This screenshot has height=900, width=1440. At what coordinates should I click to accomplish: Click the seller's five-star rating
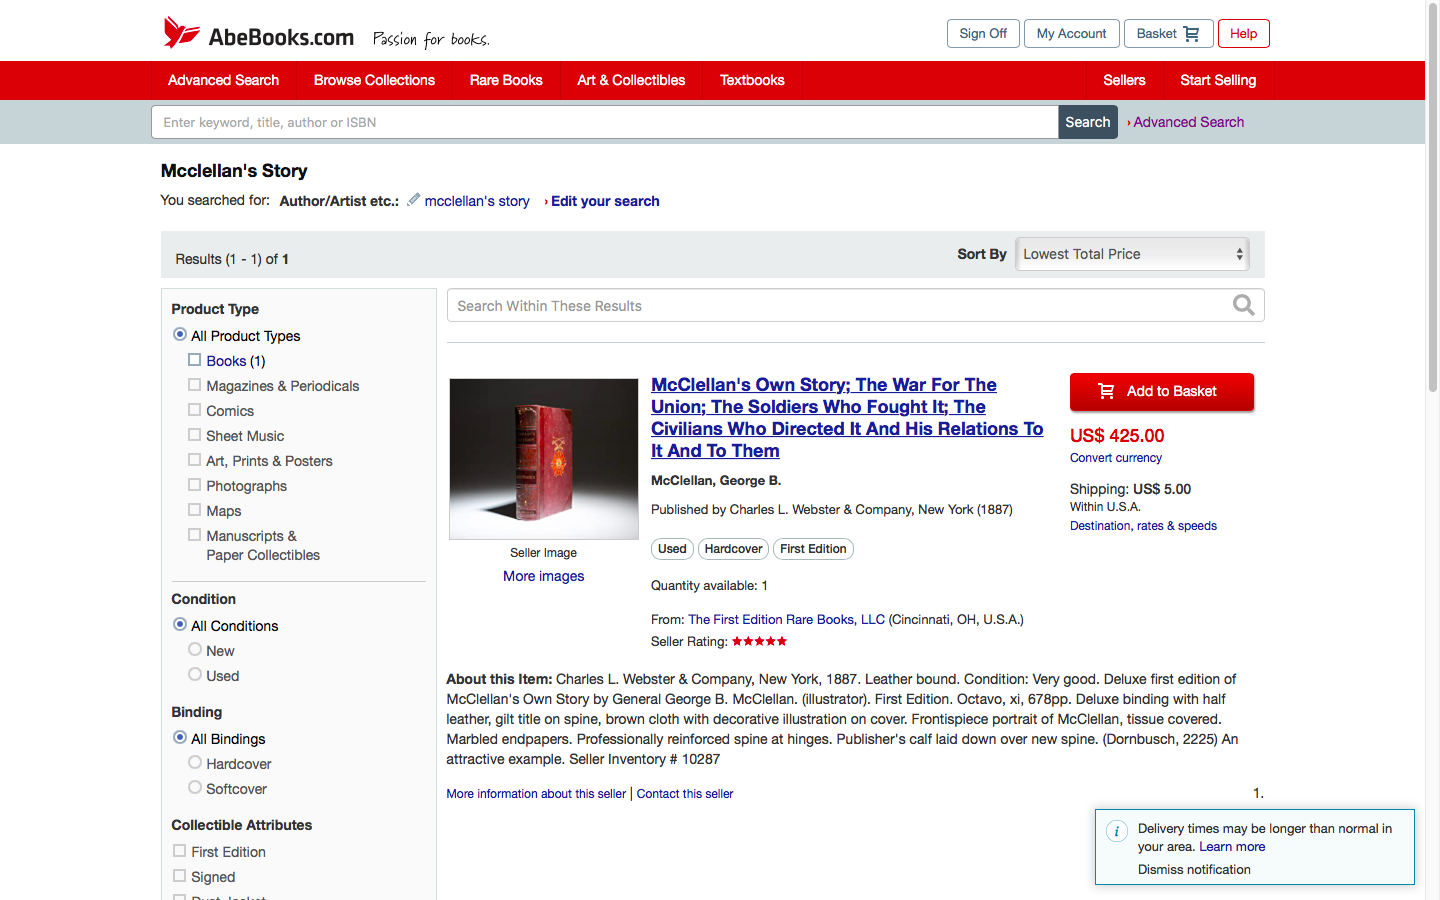(x=759, y=642)
